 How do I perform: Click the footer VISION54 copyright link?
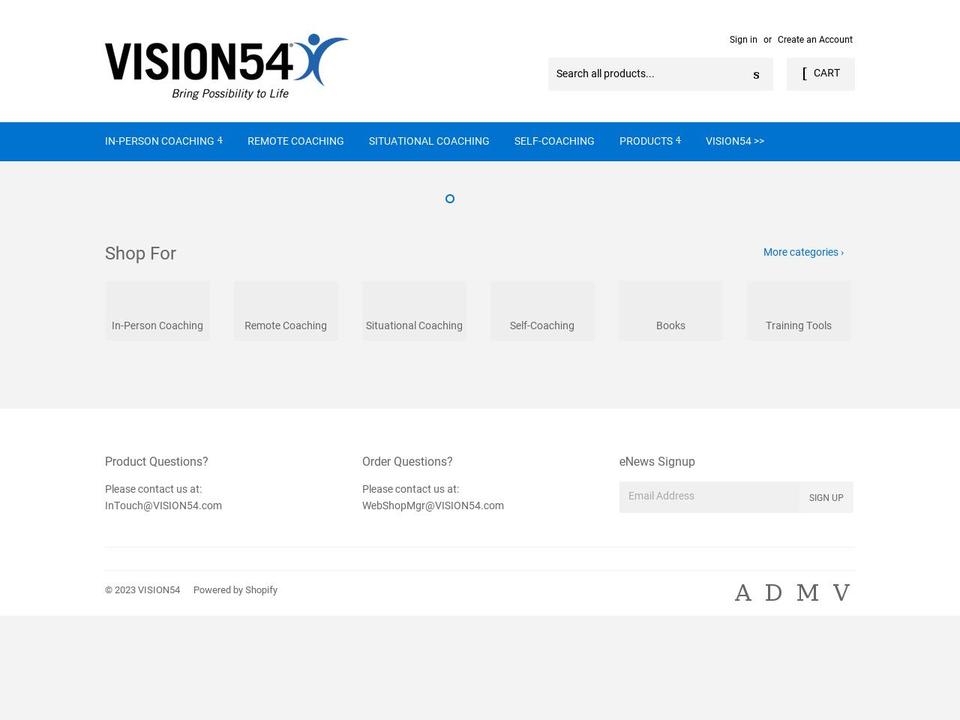(x=159, y=590)
